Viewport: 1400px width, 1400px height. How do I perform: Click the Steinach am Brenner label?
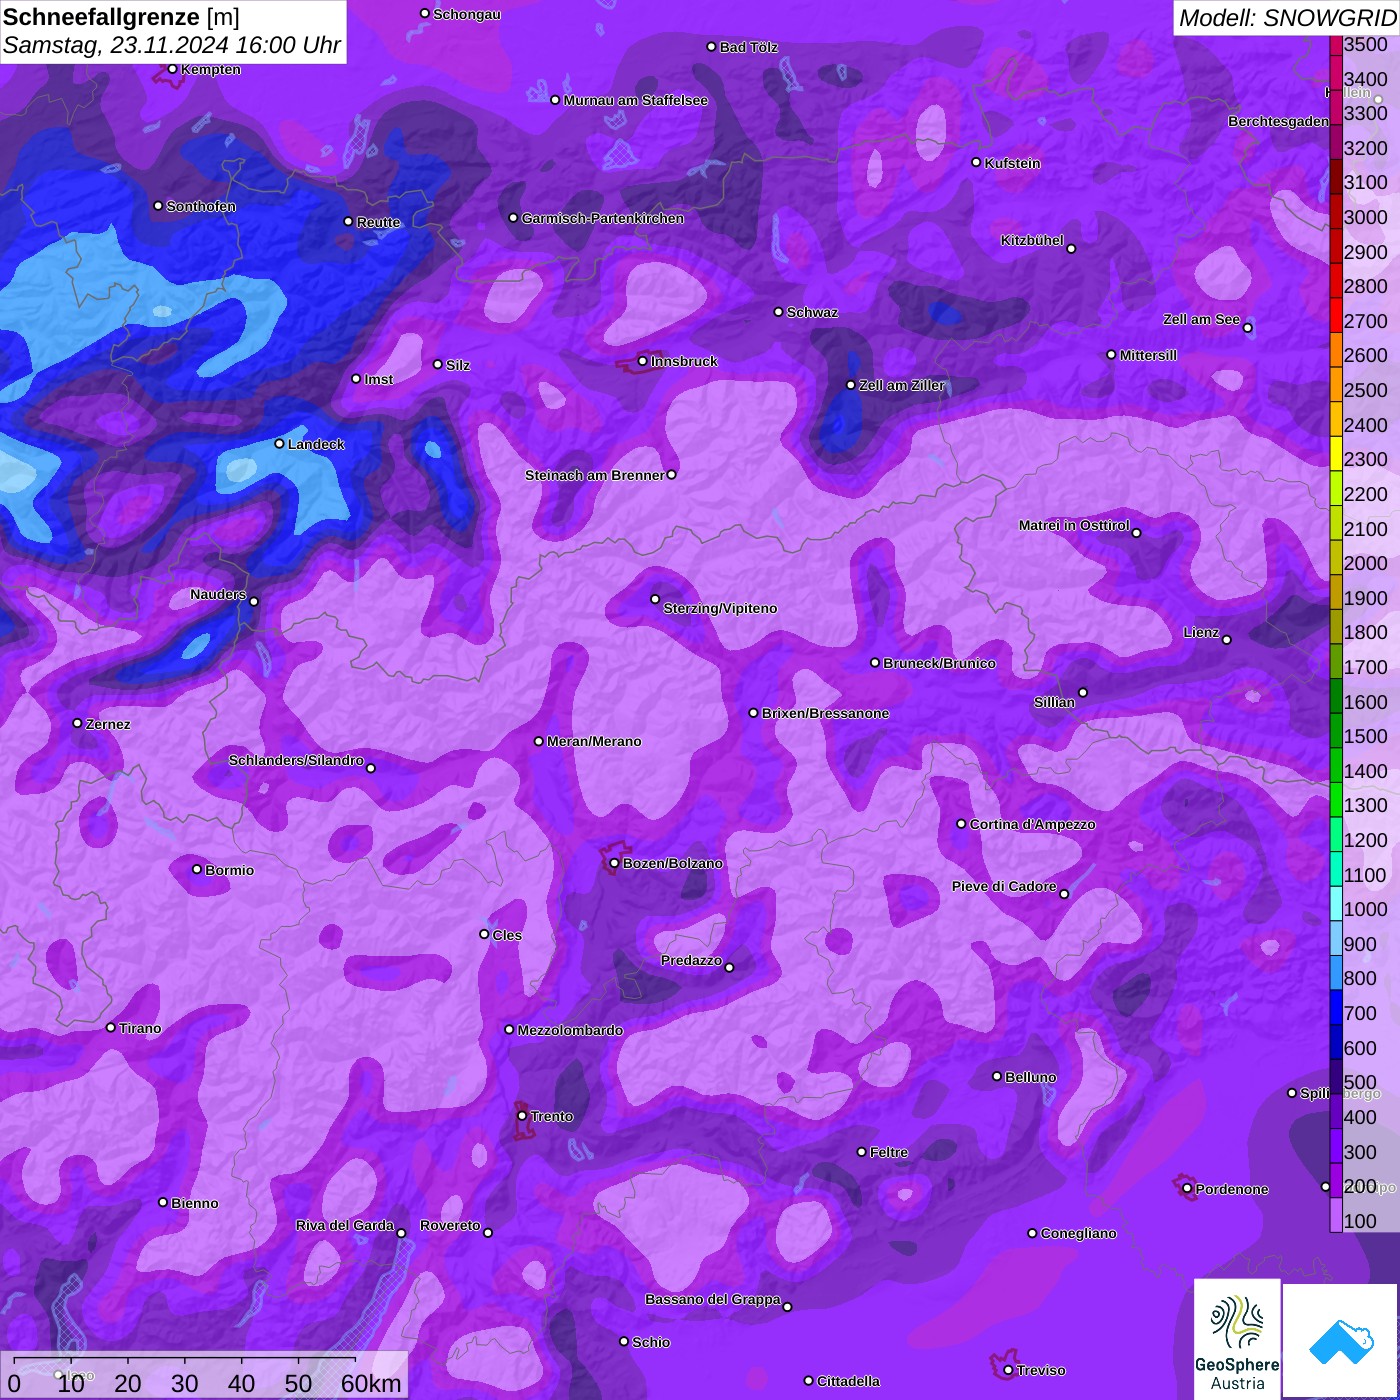pos(595,475)
